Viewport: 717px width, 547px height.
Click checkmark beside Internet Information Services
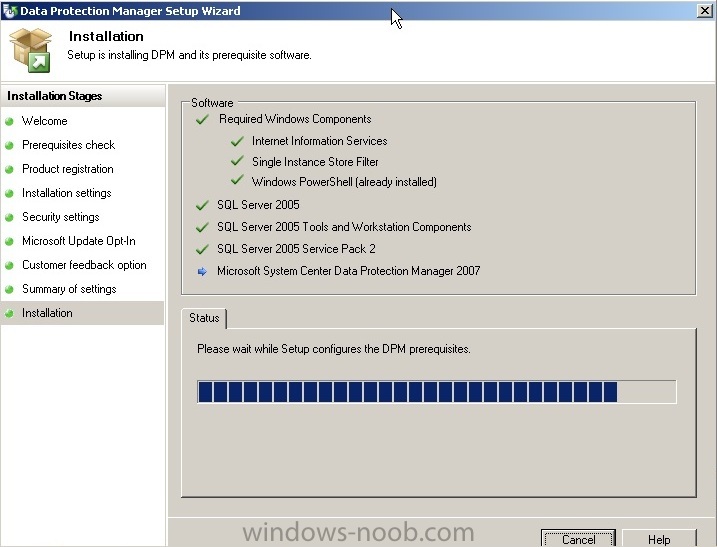pos(237,141)
